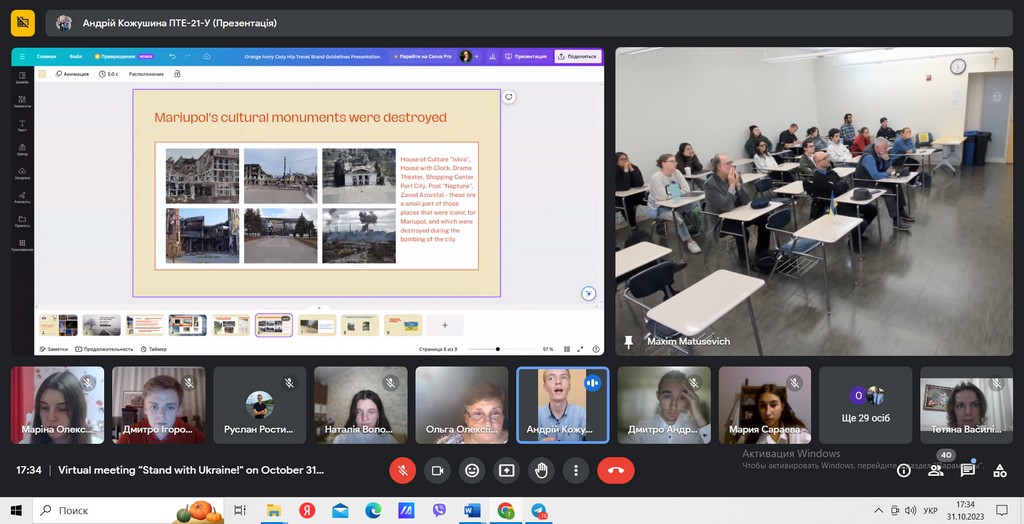Show the participants people panel
Screen dimensions: 1024x524
click(x=936, y=470)
